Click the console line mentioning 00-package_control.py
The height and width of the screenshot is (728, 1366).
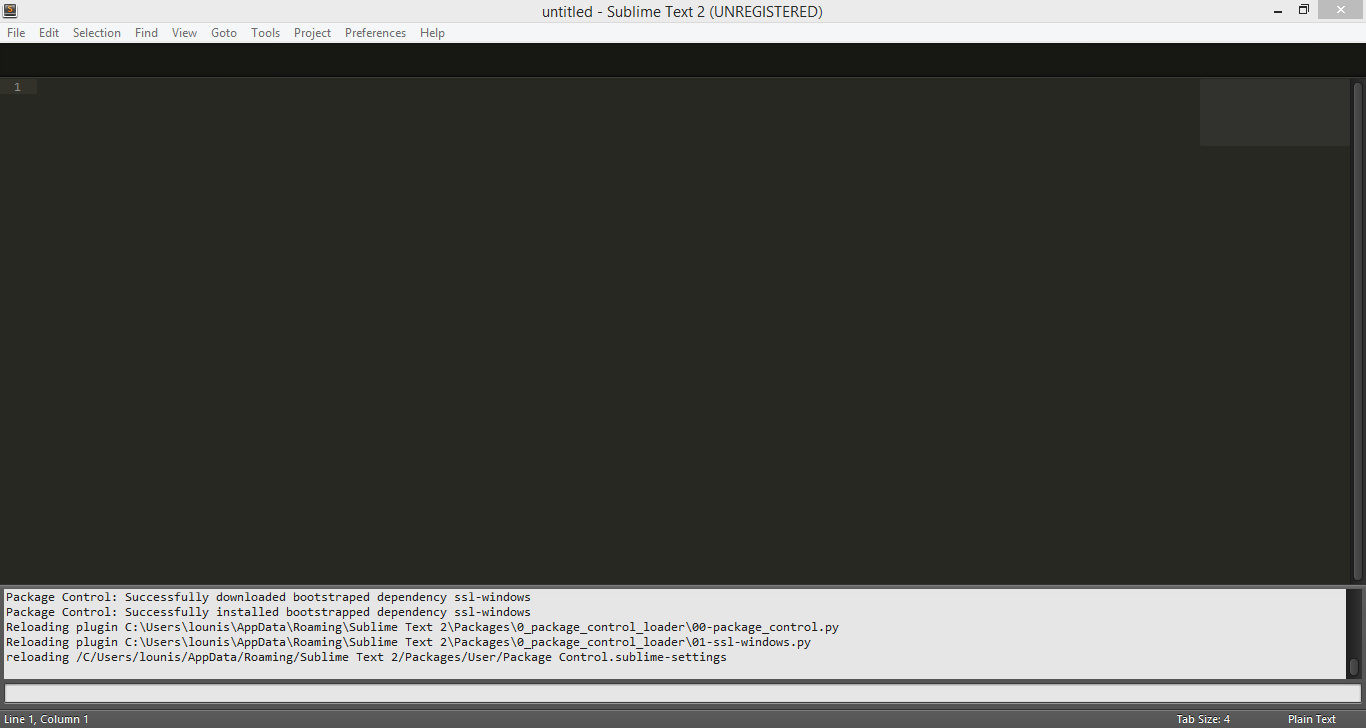(x=422, y=627)
